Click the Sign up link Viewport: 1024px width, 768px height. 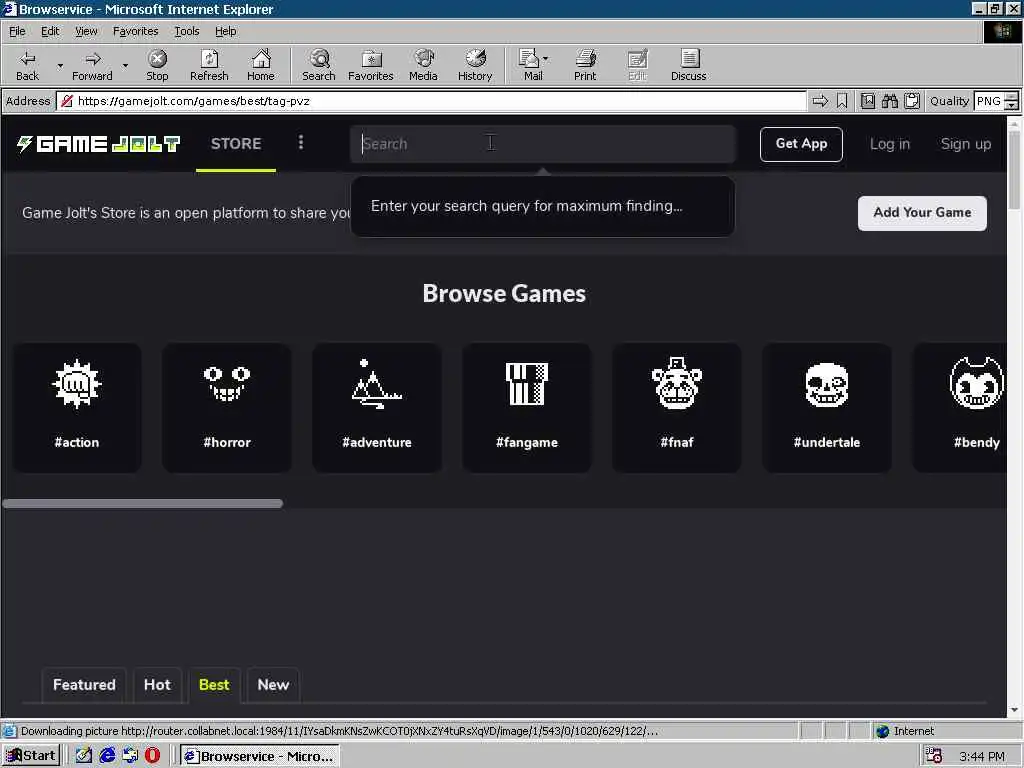[x=966, y=144]
